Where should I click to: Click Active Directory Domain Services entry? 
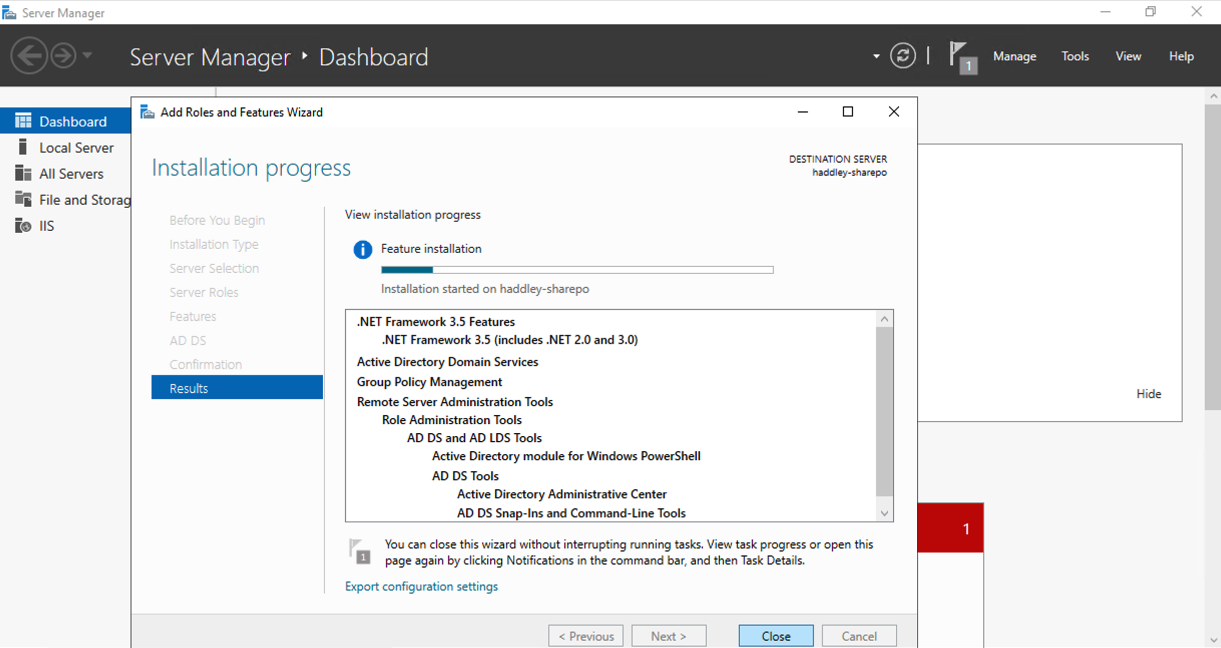[448, 362]
